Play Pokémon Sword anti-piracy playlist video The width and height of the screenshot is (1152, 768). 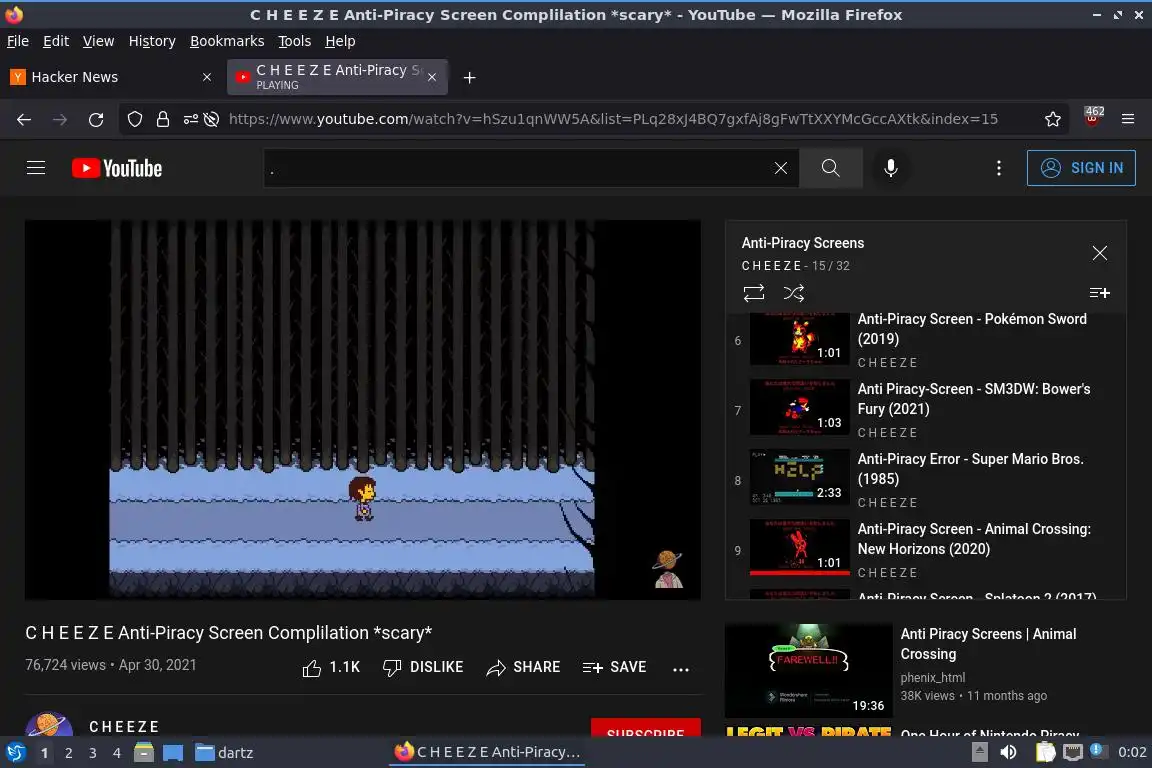tap(926, 340)
